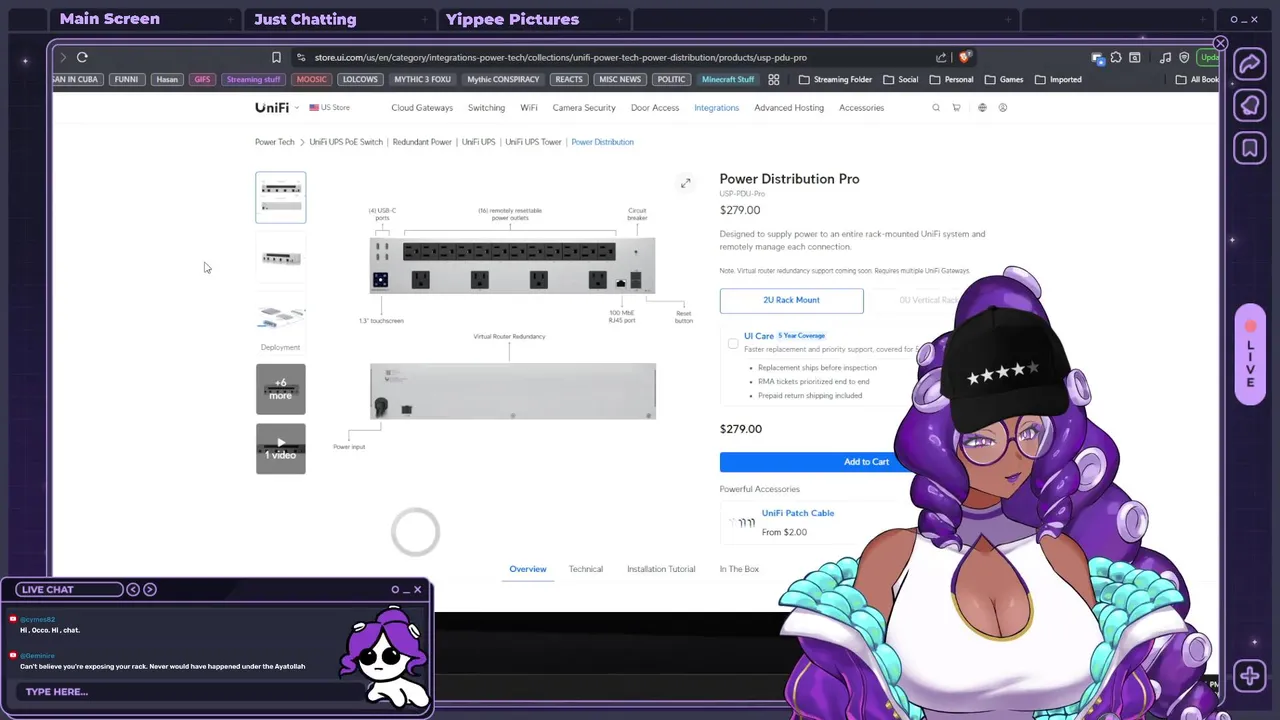Click the overlay share arrow icon
Screen dimensions: 1280x720
(x=1250, y=64)
